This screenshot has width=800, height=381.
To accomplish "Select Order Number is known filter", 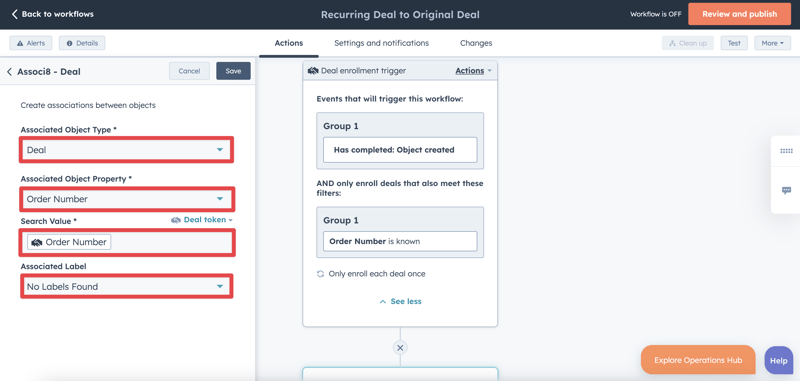I will tap(400, 241).
